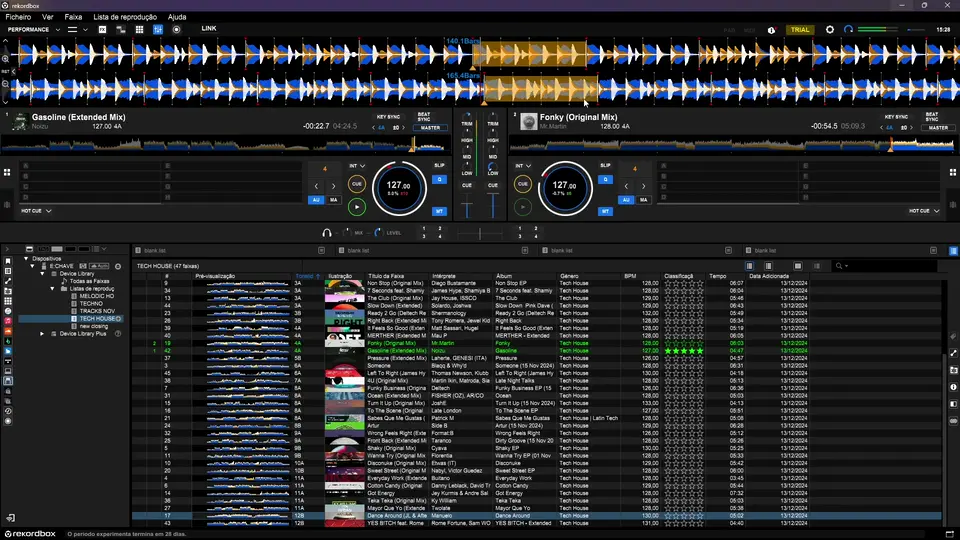Click the info panel icon on the right edge
960x540 pixels.
pos(953,387)
